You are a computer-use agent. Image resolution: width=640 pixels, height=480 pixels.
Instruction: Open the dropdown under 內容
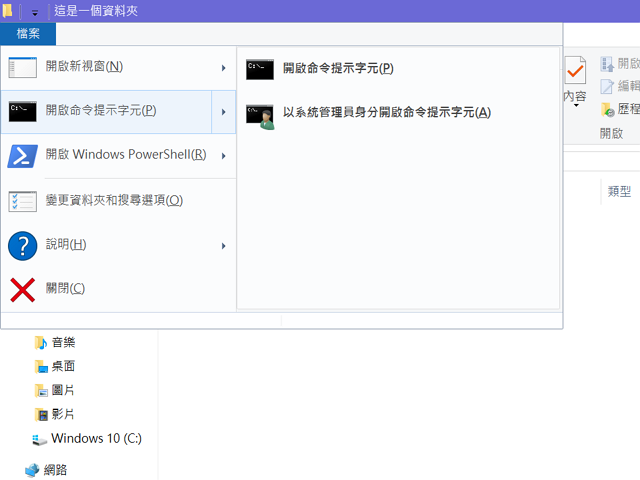[x=576, y=106]
